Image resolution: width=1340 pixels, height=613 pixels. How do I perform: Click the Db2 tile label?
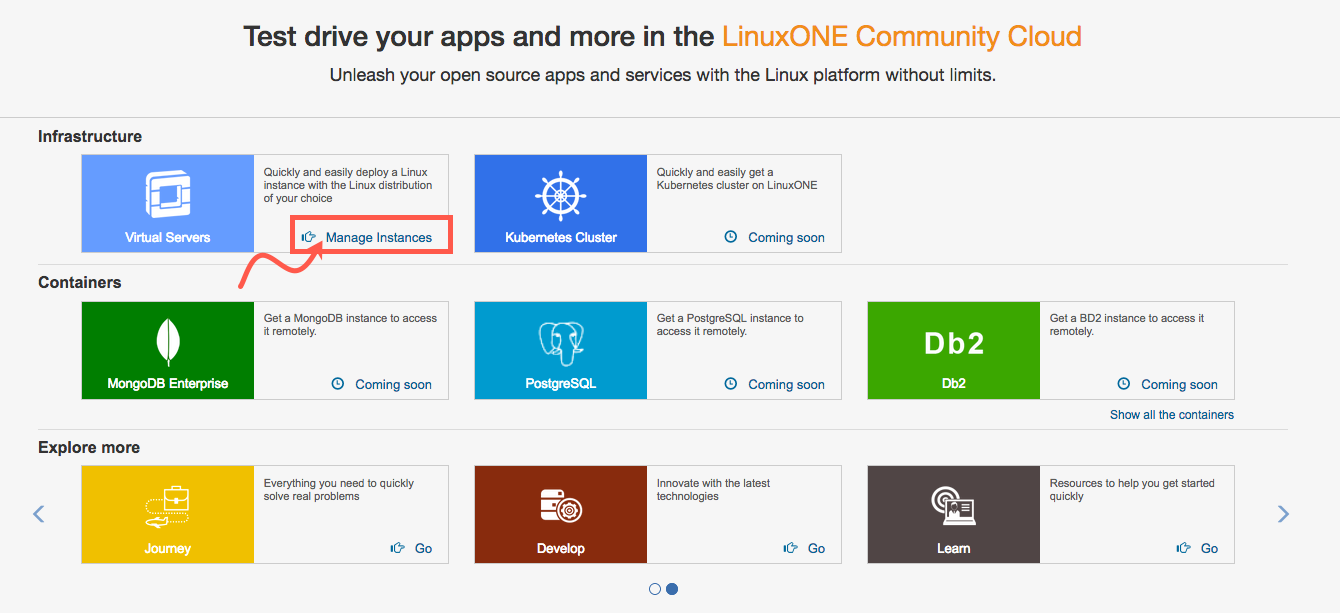click(954, 383)
